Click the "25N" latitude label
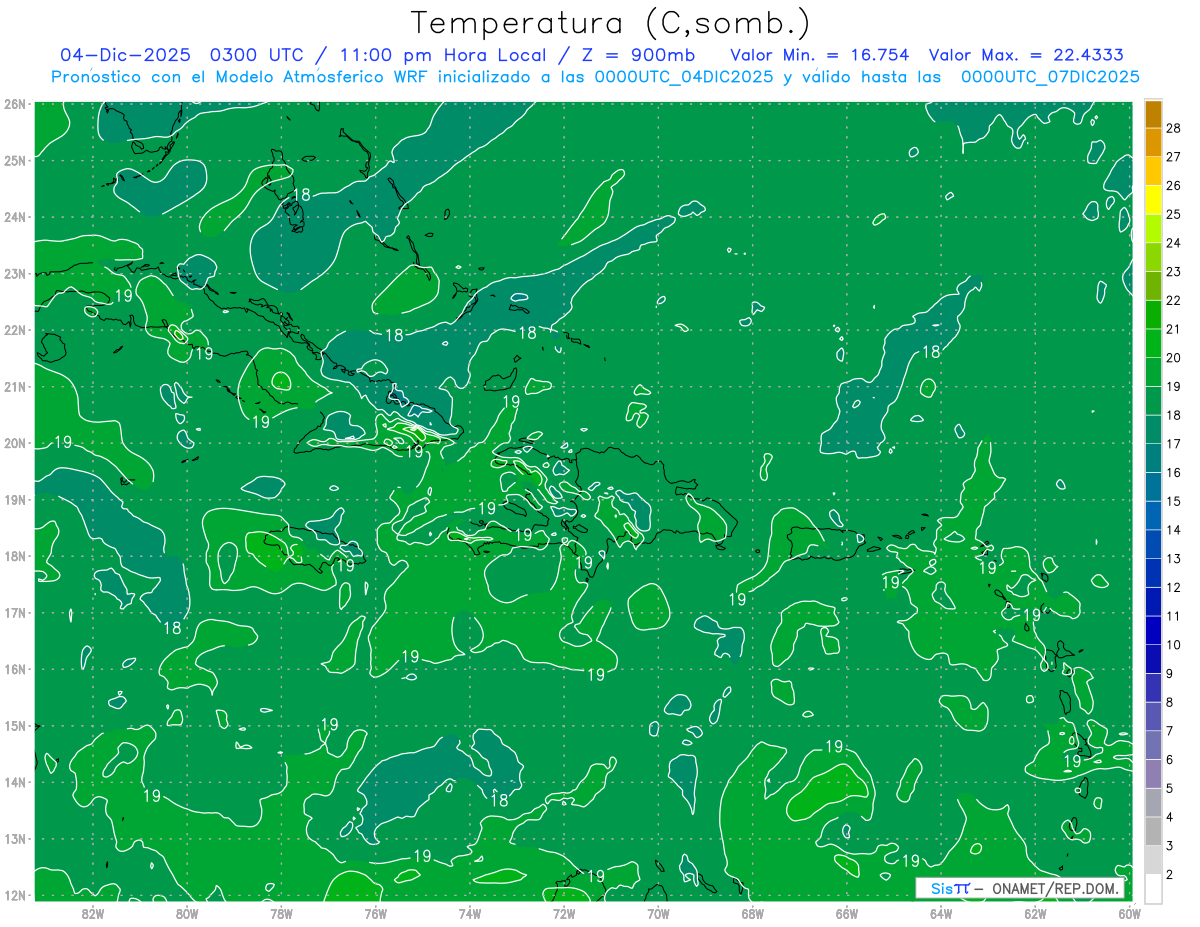 click(x=15, y=160)
